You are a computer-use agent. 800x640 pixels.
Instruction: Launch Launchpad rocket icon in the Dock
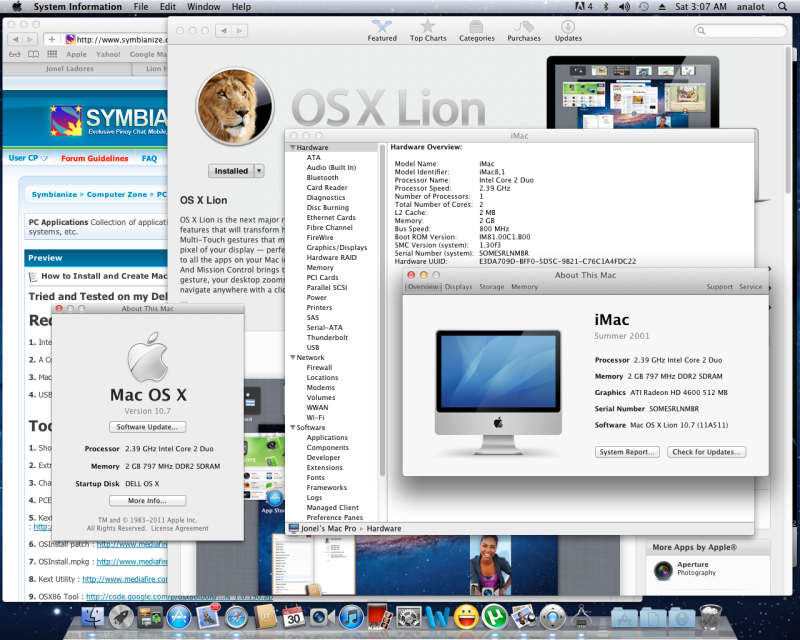[x=121, y=618]
